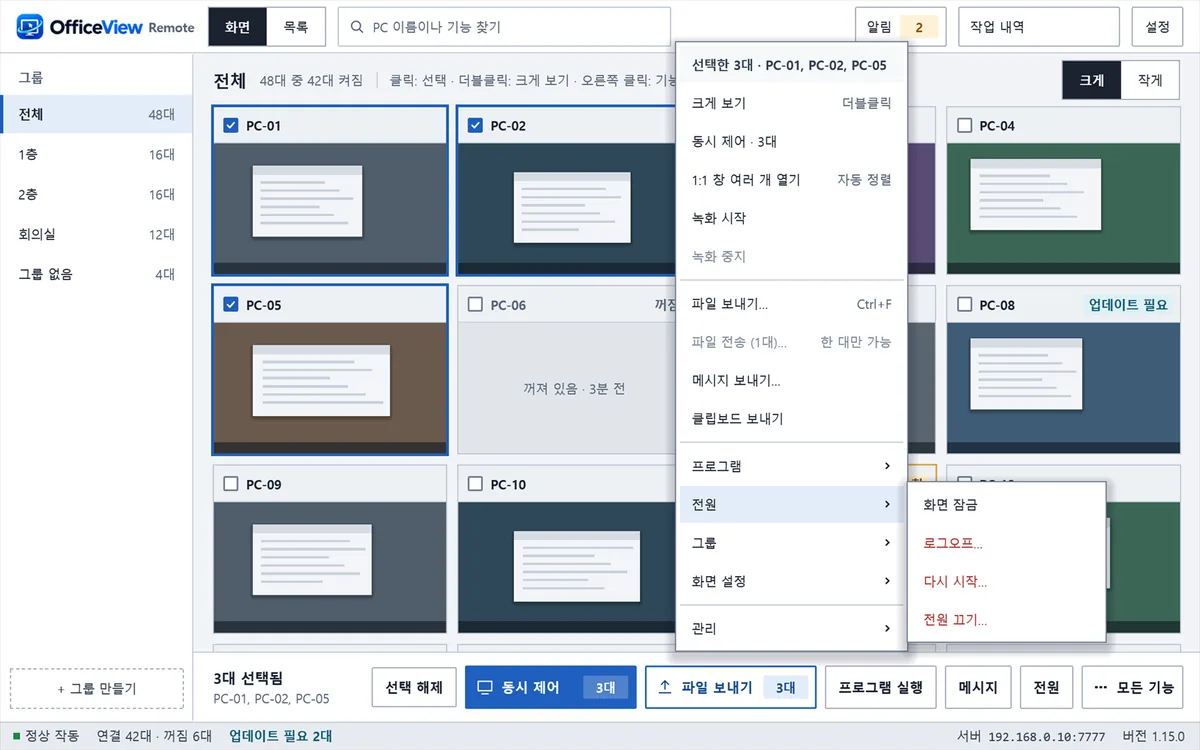Uncheck the PC-02 checkbox
The image size is (1200, 750).
[475, 126]
